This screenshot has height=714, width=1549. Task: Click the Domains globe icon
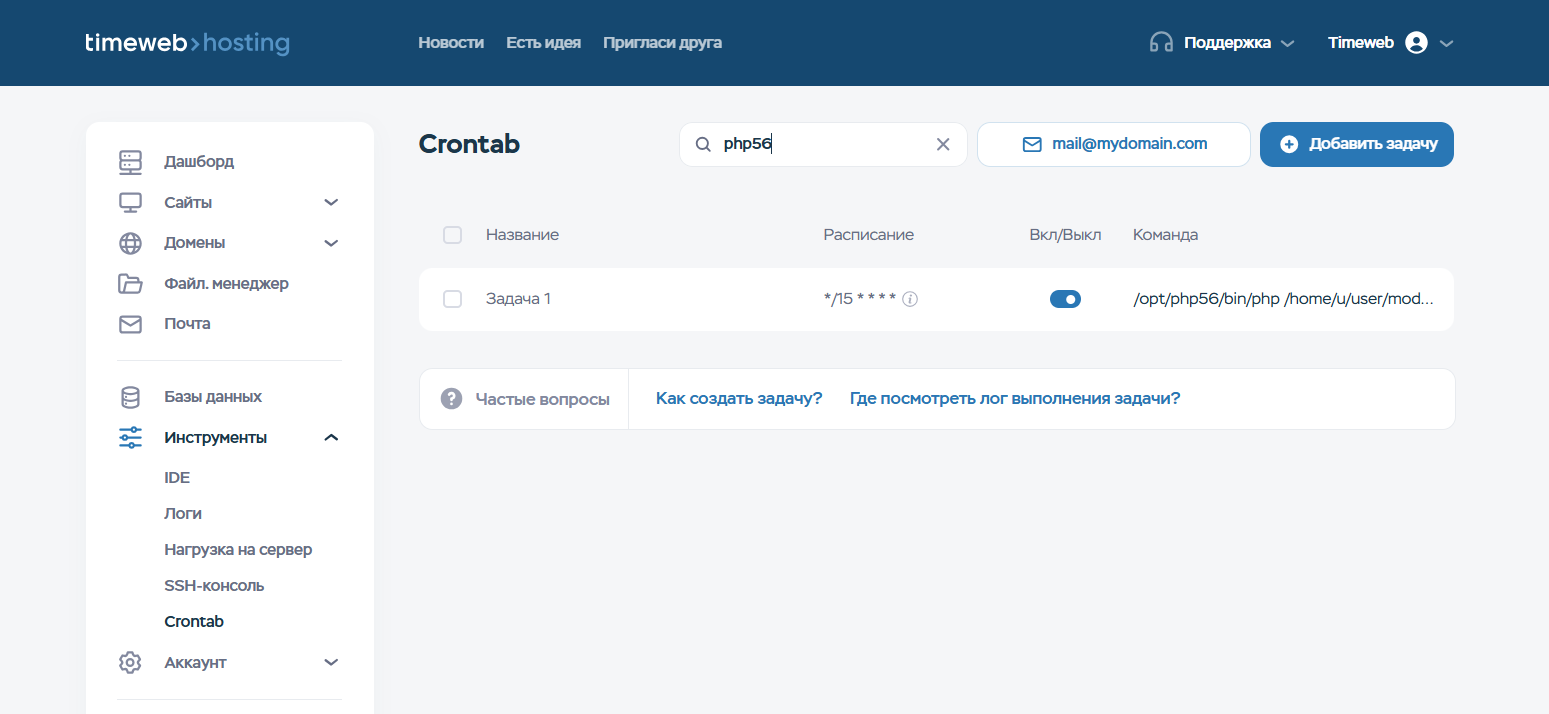[x=130, y=243]
